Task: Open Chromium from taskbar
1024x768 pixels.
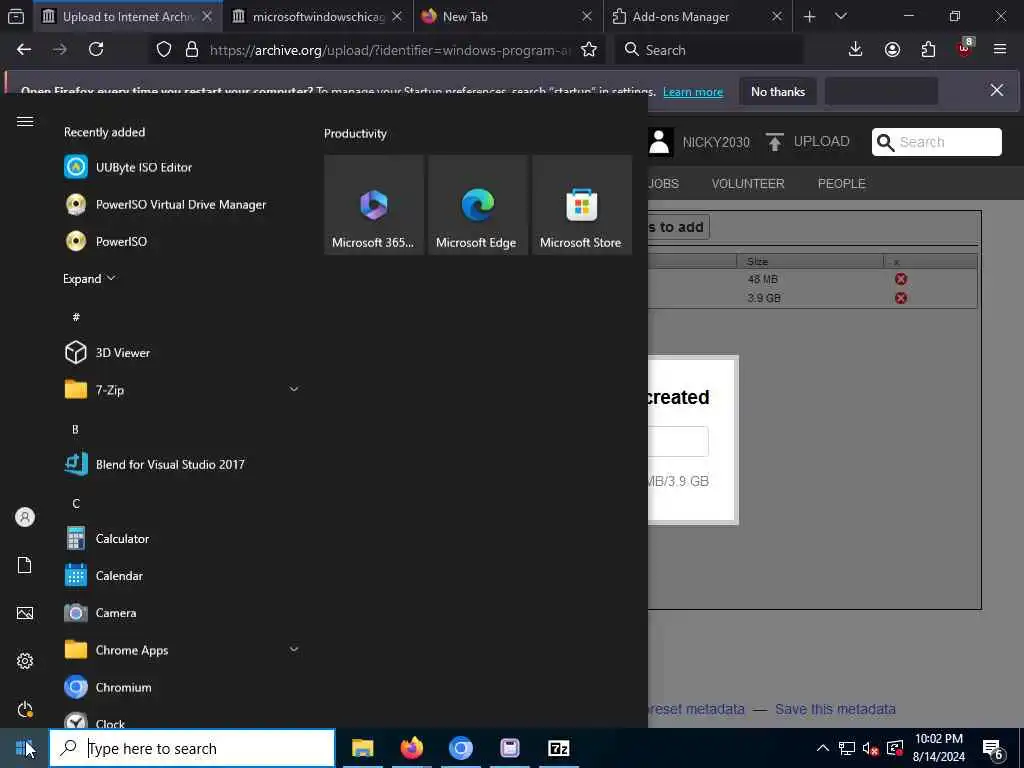Action: click(x=460, y=748)
